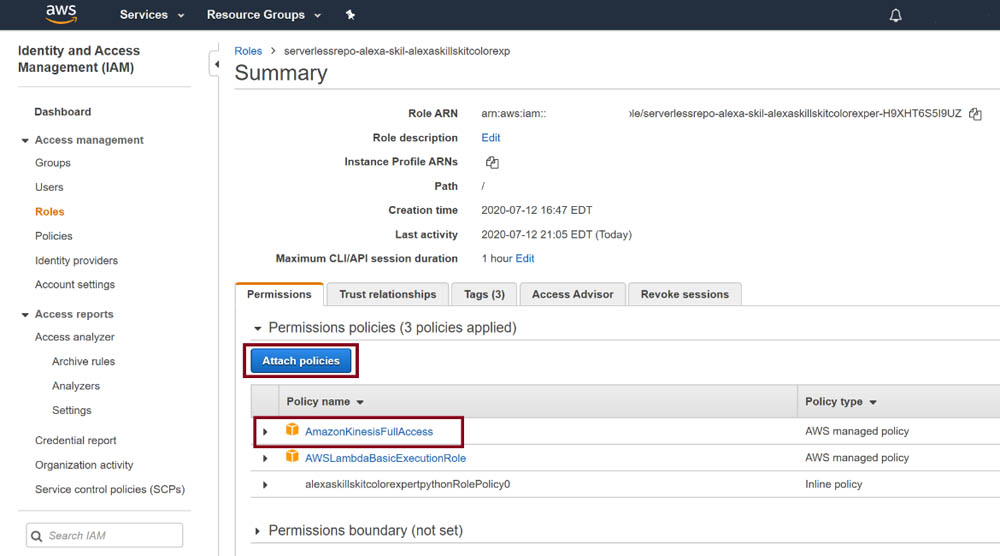Image resolution: width=1000 pixels, height=556 pixels.
Task: Open Analyzers page
Action: (76, 386)
